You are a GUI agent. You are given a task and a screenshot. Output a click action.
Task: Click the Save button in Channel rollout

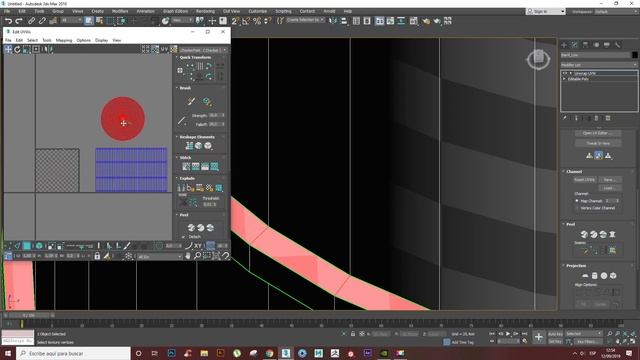[x=610, y=180]
